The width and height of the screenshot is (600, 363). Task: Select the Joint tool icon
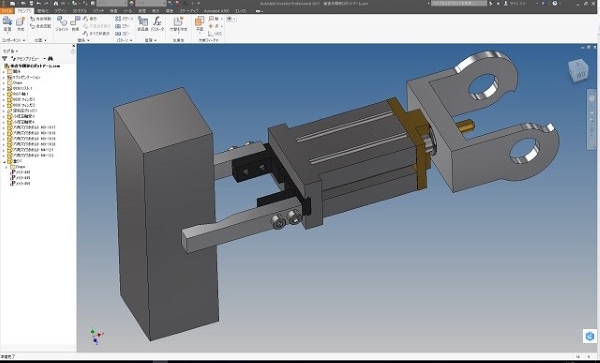click(x=62, y=22)
